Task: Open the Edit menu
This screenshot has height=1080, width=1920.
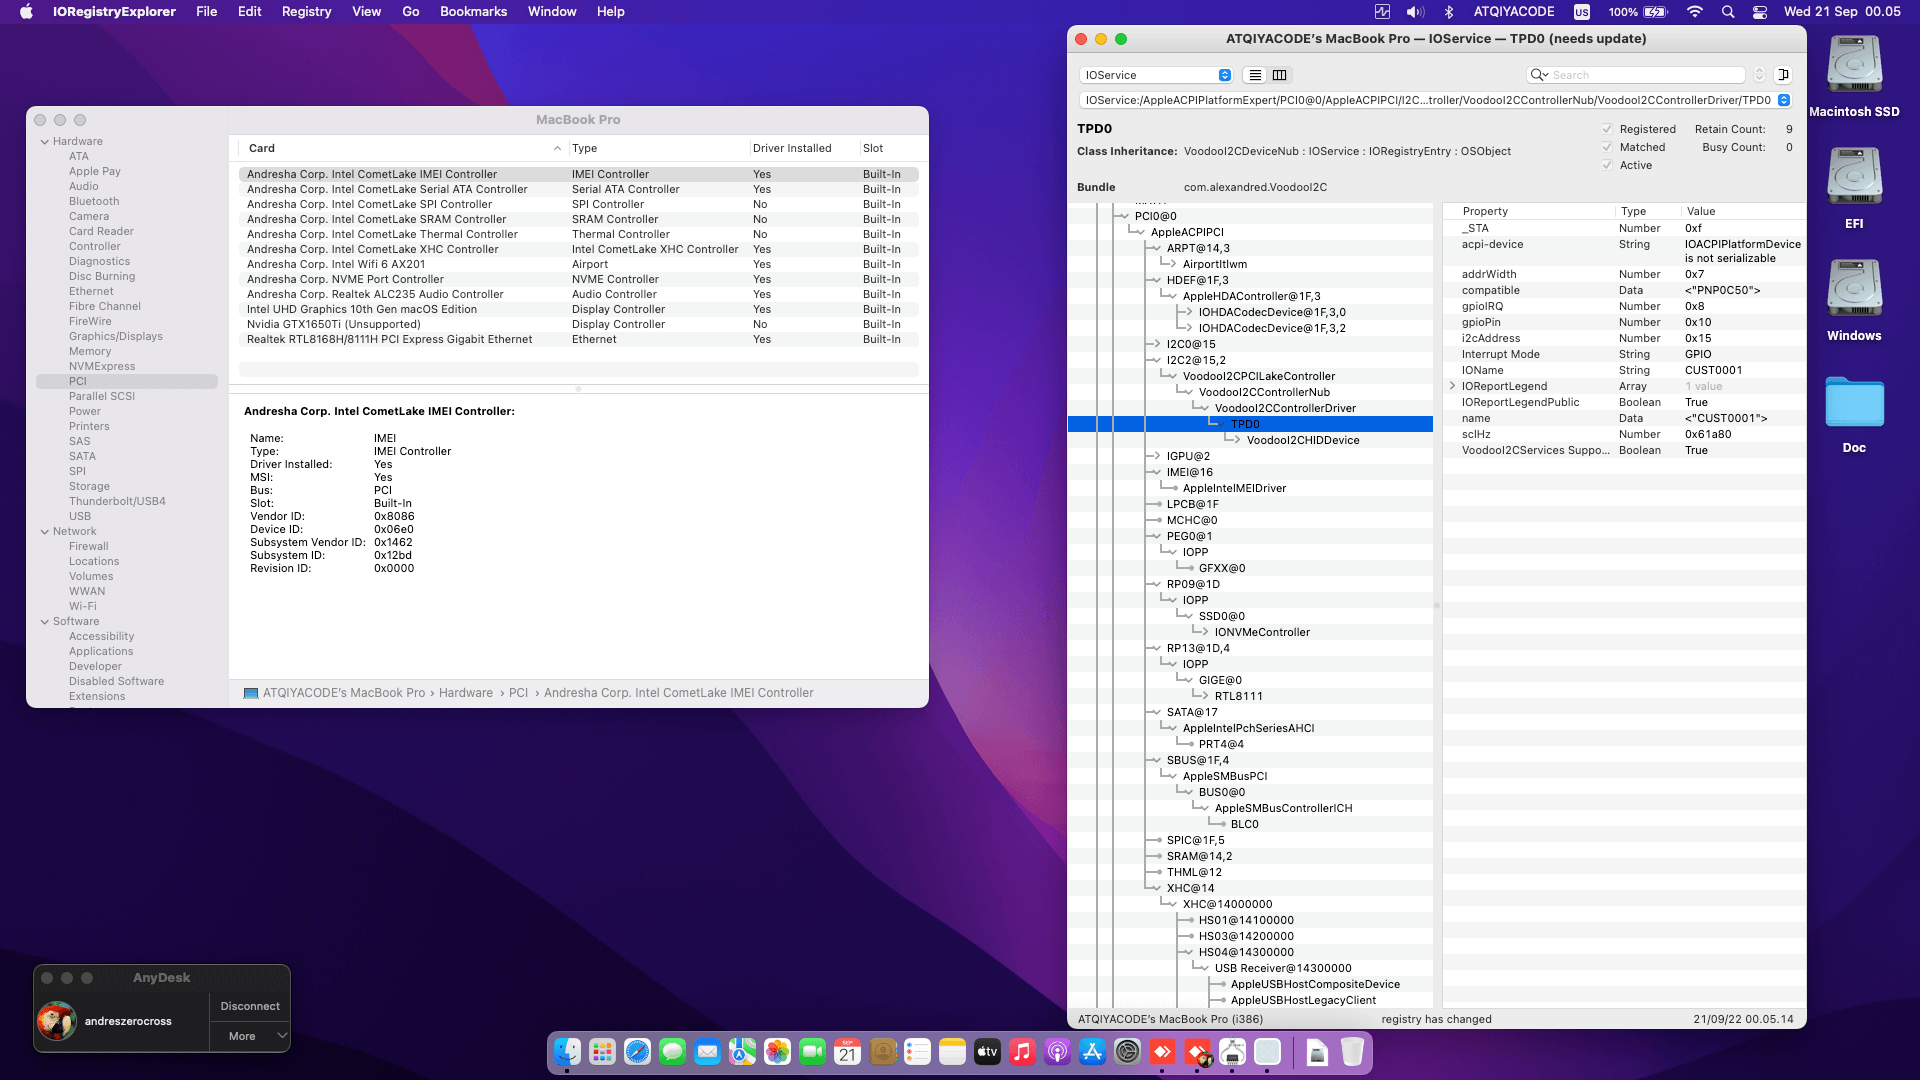Action: click(249, 12)
